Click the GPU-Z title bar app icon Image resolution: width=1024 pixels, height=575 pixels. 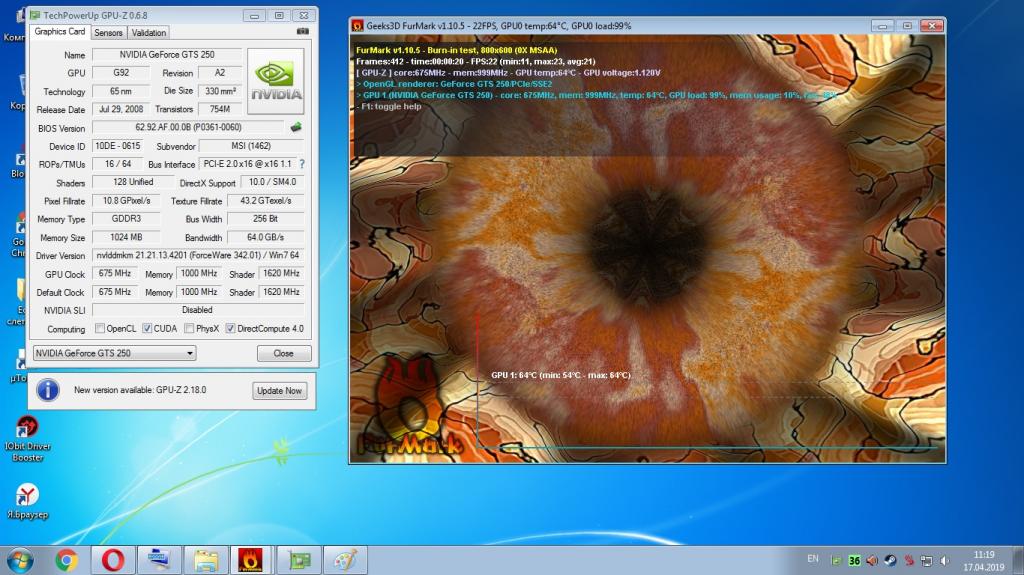(x=35, y=15)
